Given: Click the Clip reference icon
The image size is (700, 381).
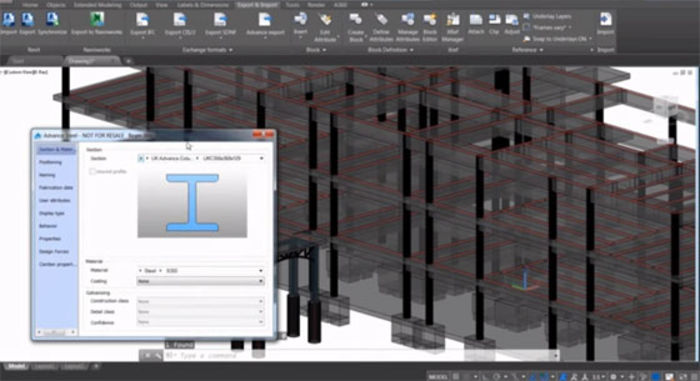Looking at the screenshot, I should pyautogui.click(x=494, y=19).
